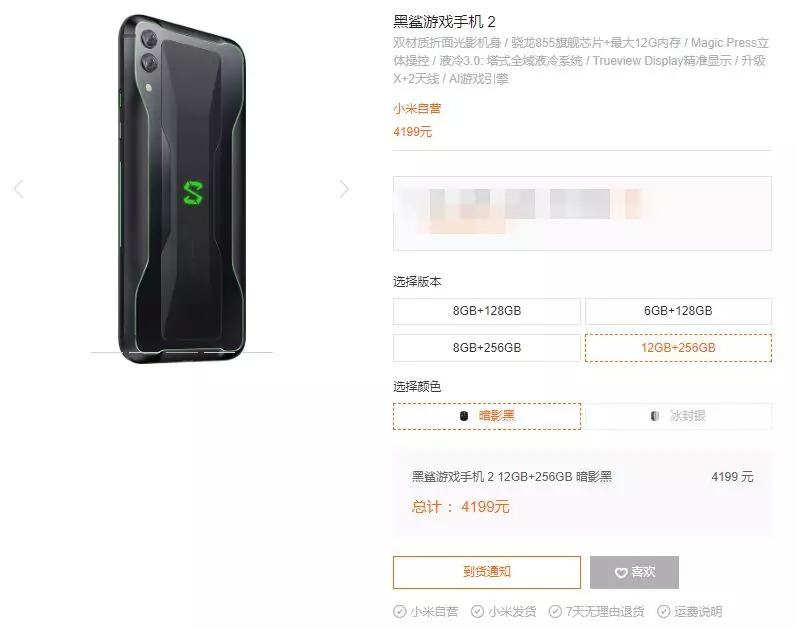The image size is (797, 629).
Task: Click checkmark icon beside 小米发货
Action: click(x=477, y=611)
